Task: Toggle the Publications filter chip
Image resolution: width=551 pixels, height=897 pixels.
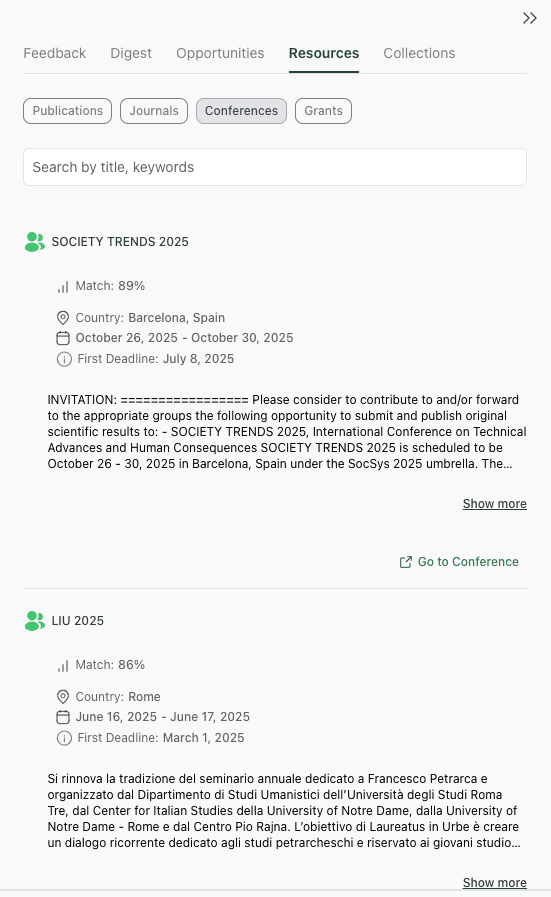Action: (68, 111)
